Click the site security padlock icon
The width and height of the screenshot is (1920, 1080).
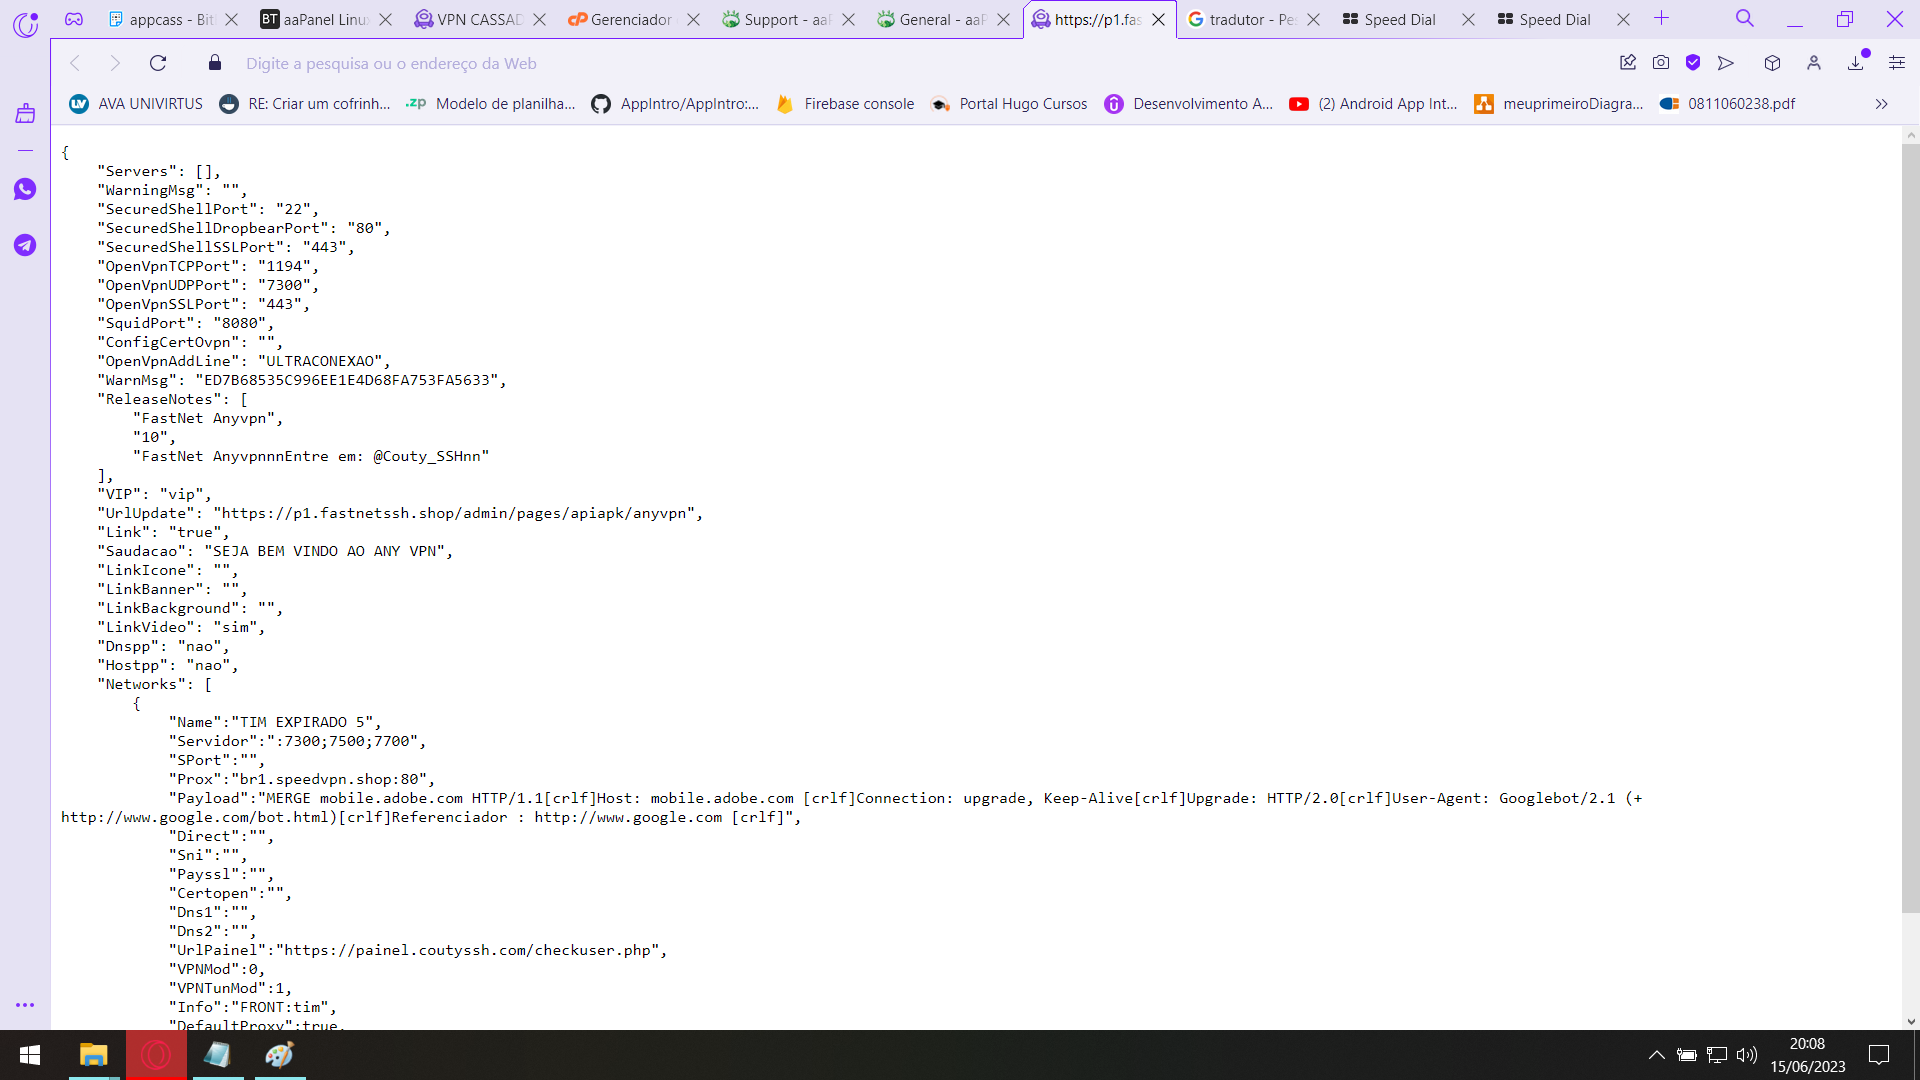214,63
